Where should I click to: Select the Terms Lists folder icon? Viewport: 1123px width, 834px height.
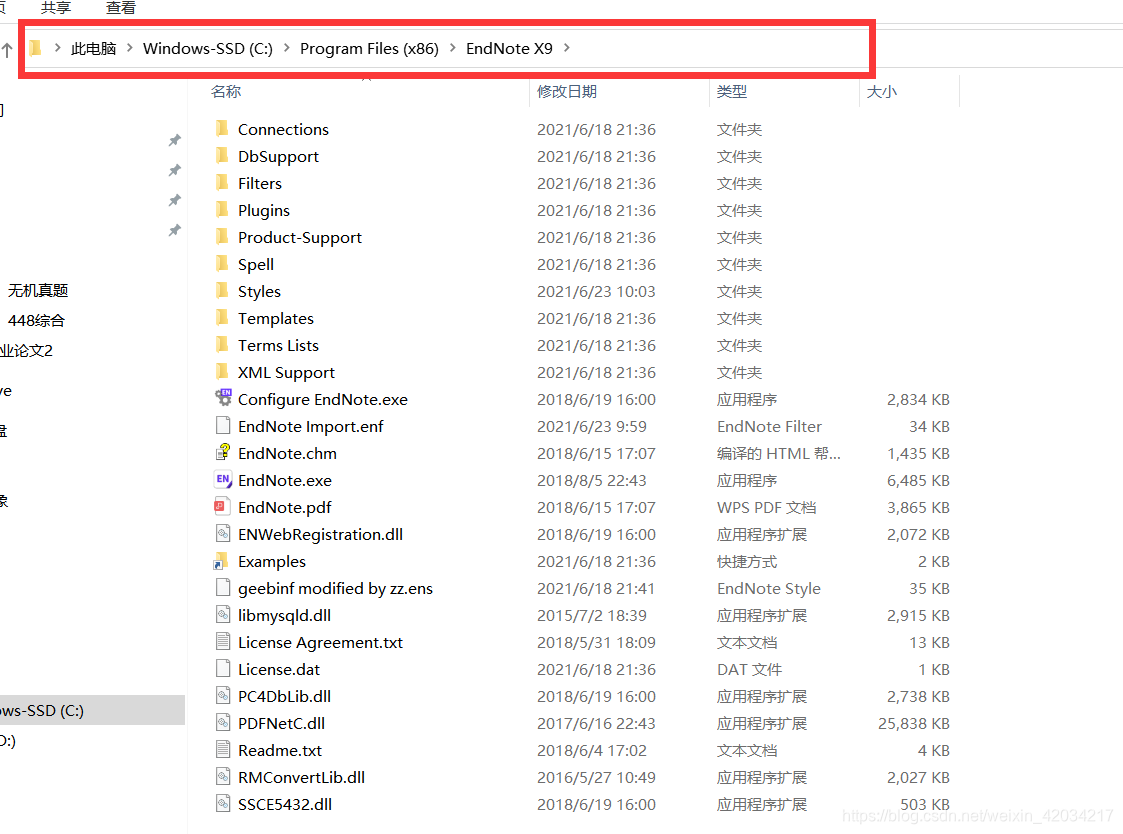[x=223, y=345]
